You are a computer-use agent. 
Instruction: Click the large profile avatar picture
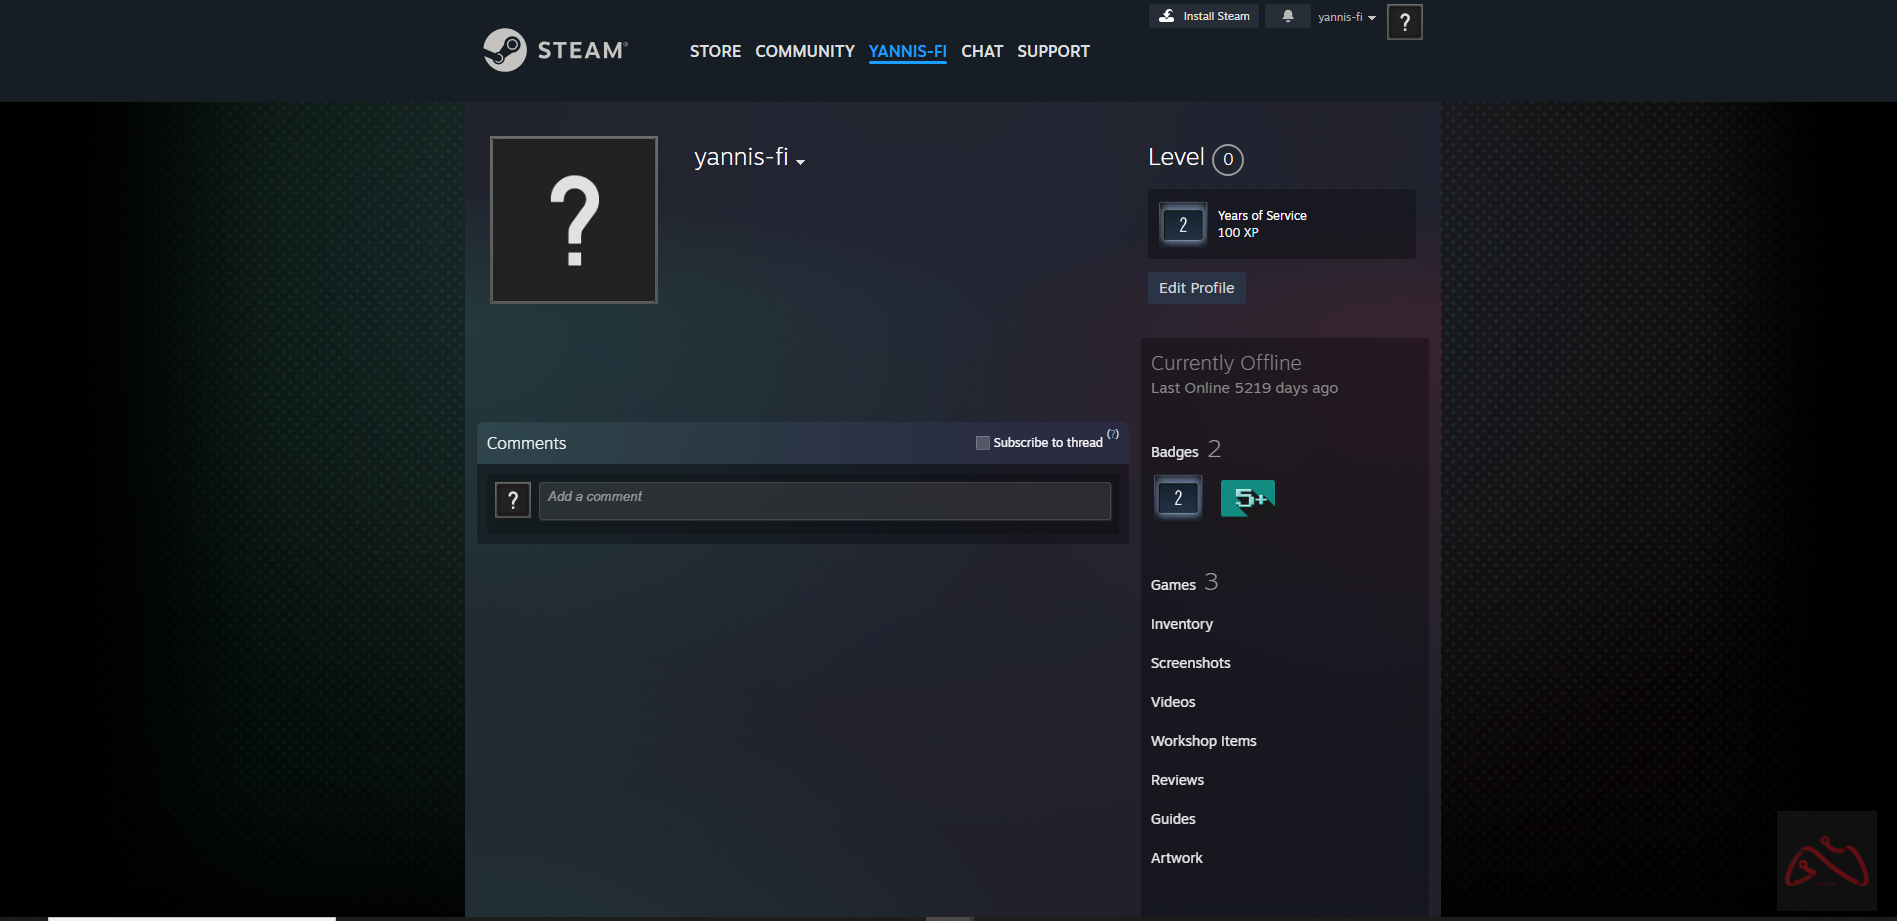574,220
